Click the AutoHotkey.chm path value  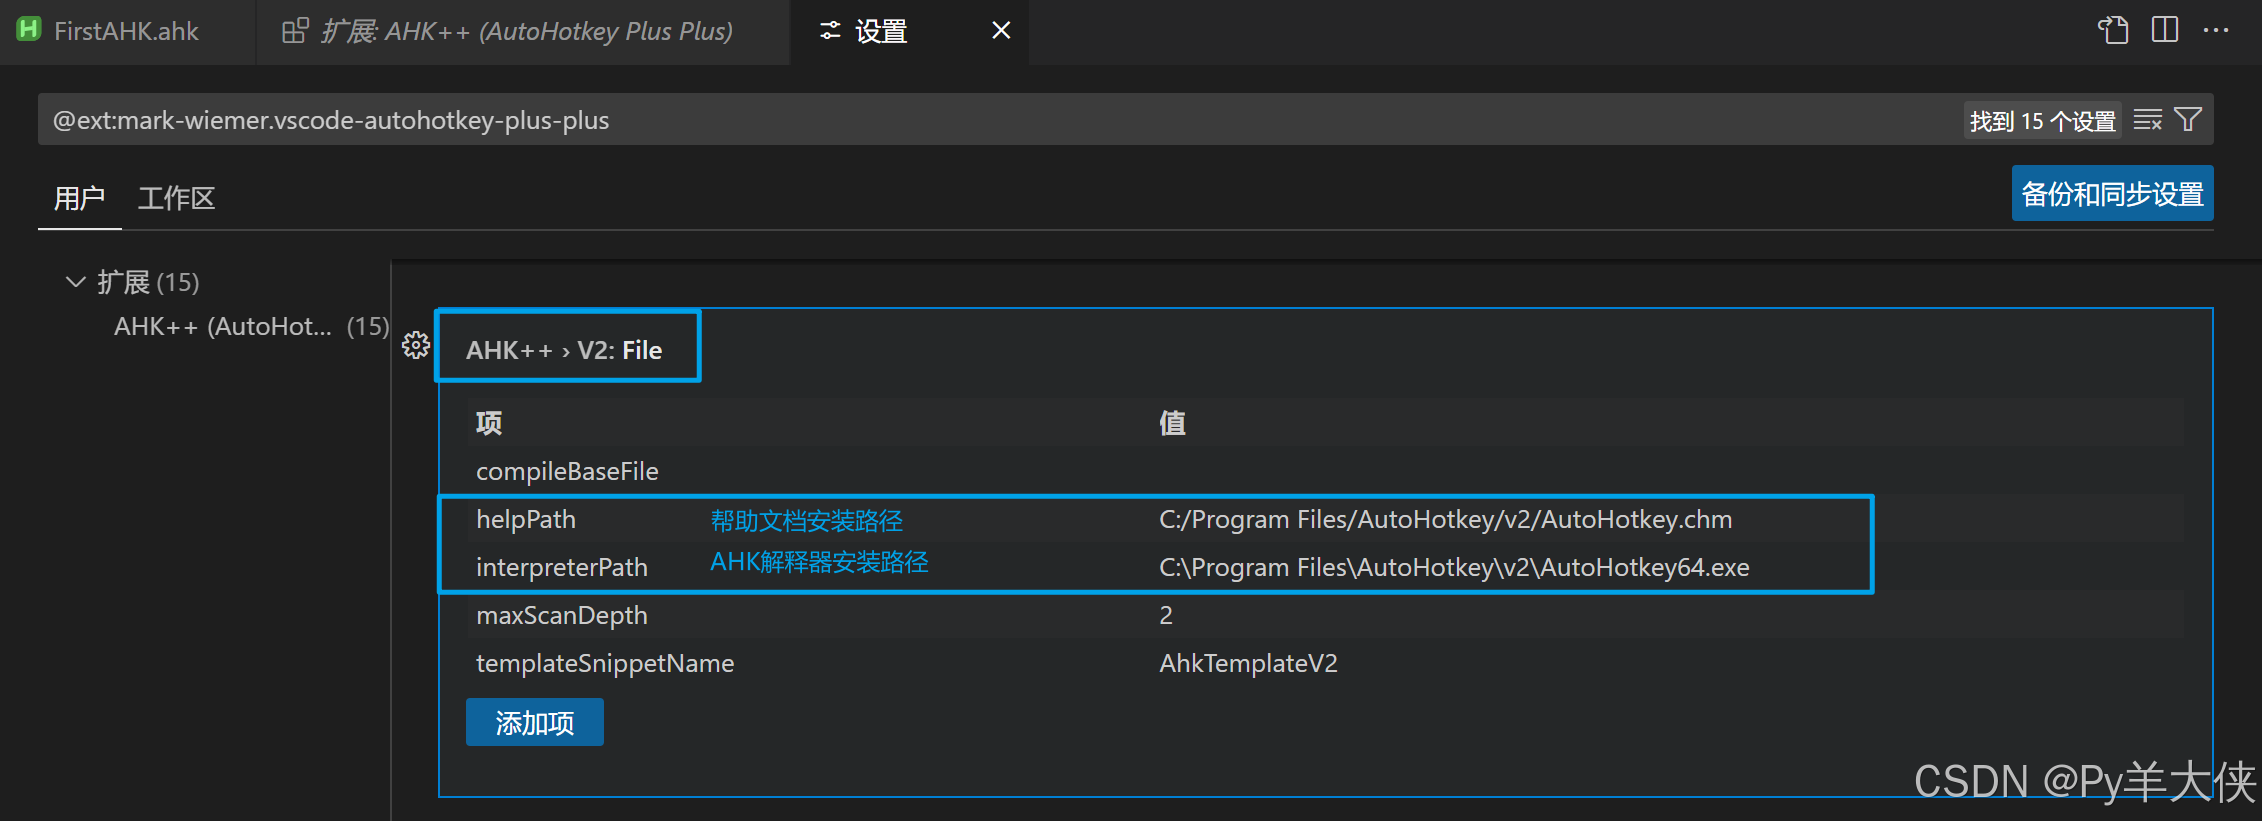point(1445,520)
